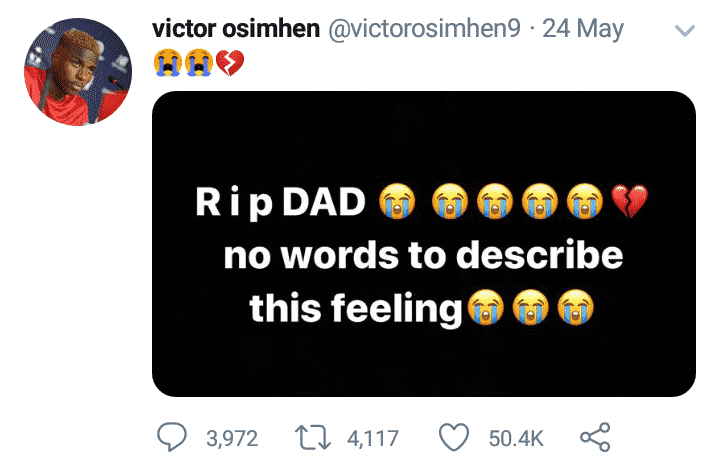720x467 pixels.
Task: Click the broken heart emoji inside the image
Action: coord(629,203)
